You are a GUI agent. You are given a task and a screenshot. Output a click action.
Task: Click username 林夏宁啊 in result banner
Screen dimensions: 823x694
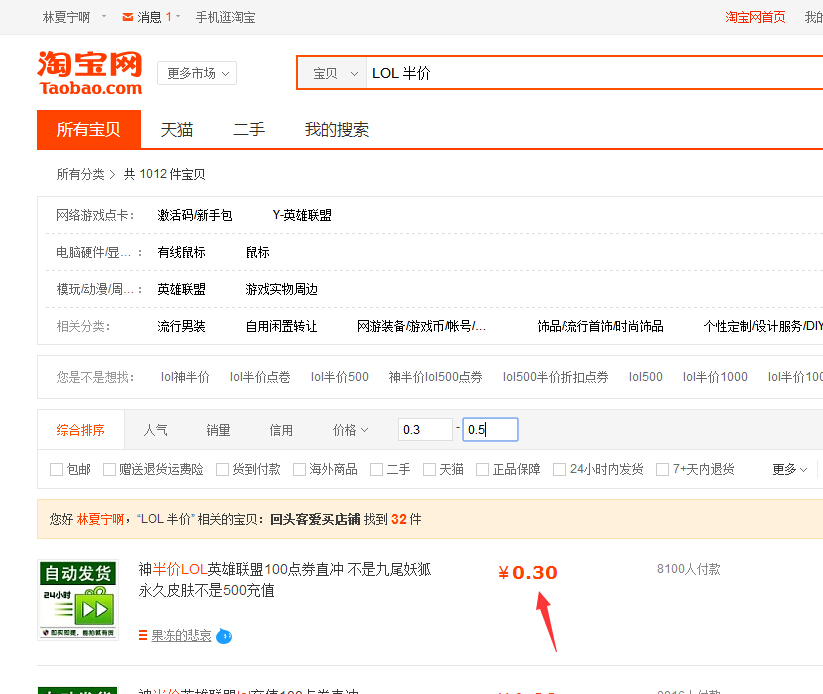100,520
